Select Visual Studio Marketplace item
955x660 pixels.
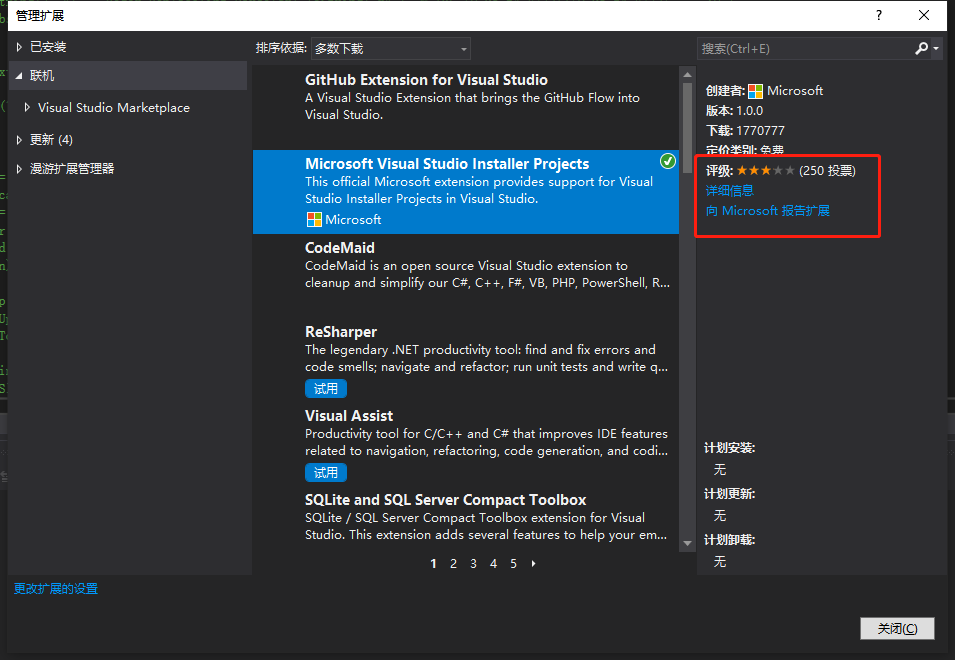pyautogui.click(x=113, y=108)
